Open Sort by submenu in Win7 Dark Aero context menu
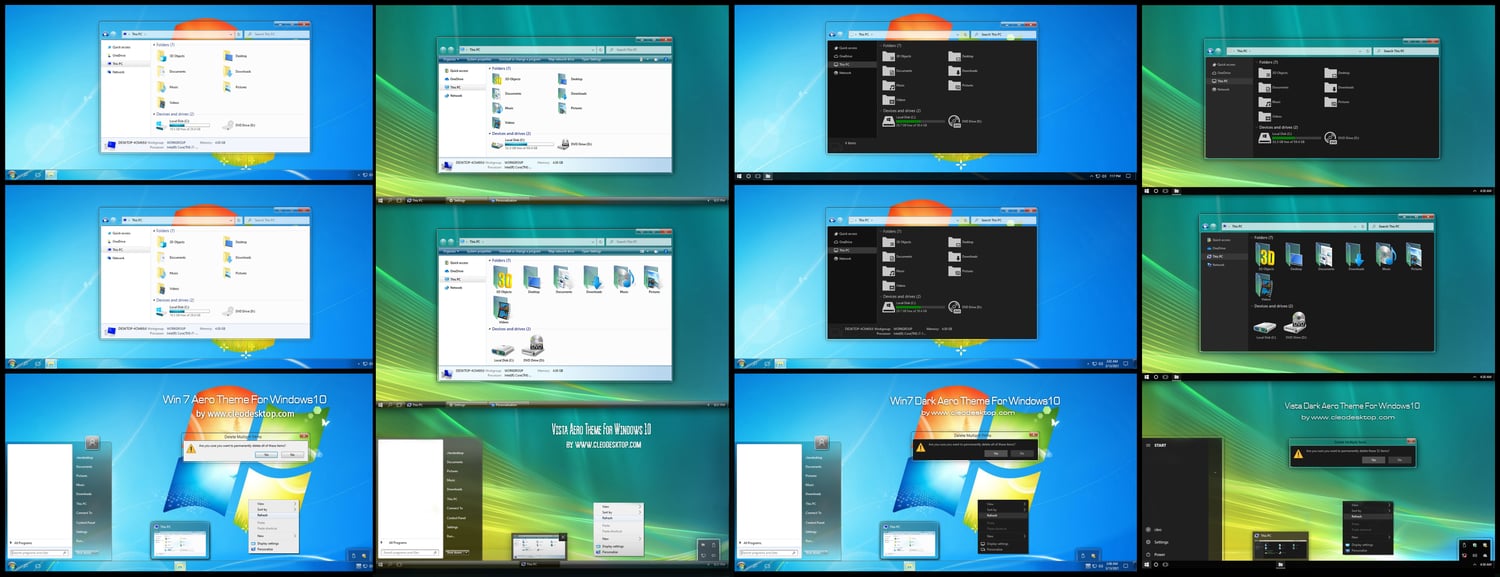1500x577 pixels. 1005,510
